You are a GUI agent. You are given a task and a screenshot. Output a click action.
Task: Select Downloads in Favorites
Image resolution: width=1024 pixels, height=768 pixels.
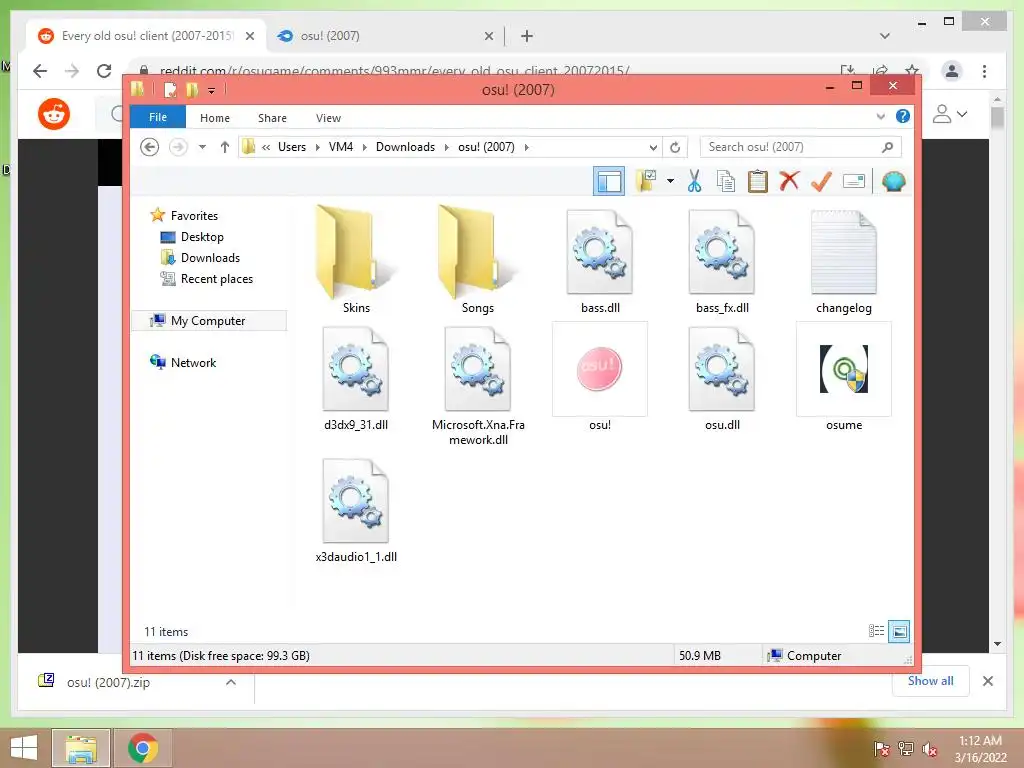tap(200, 257)
